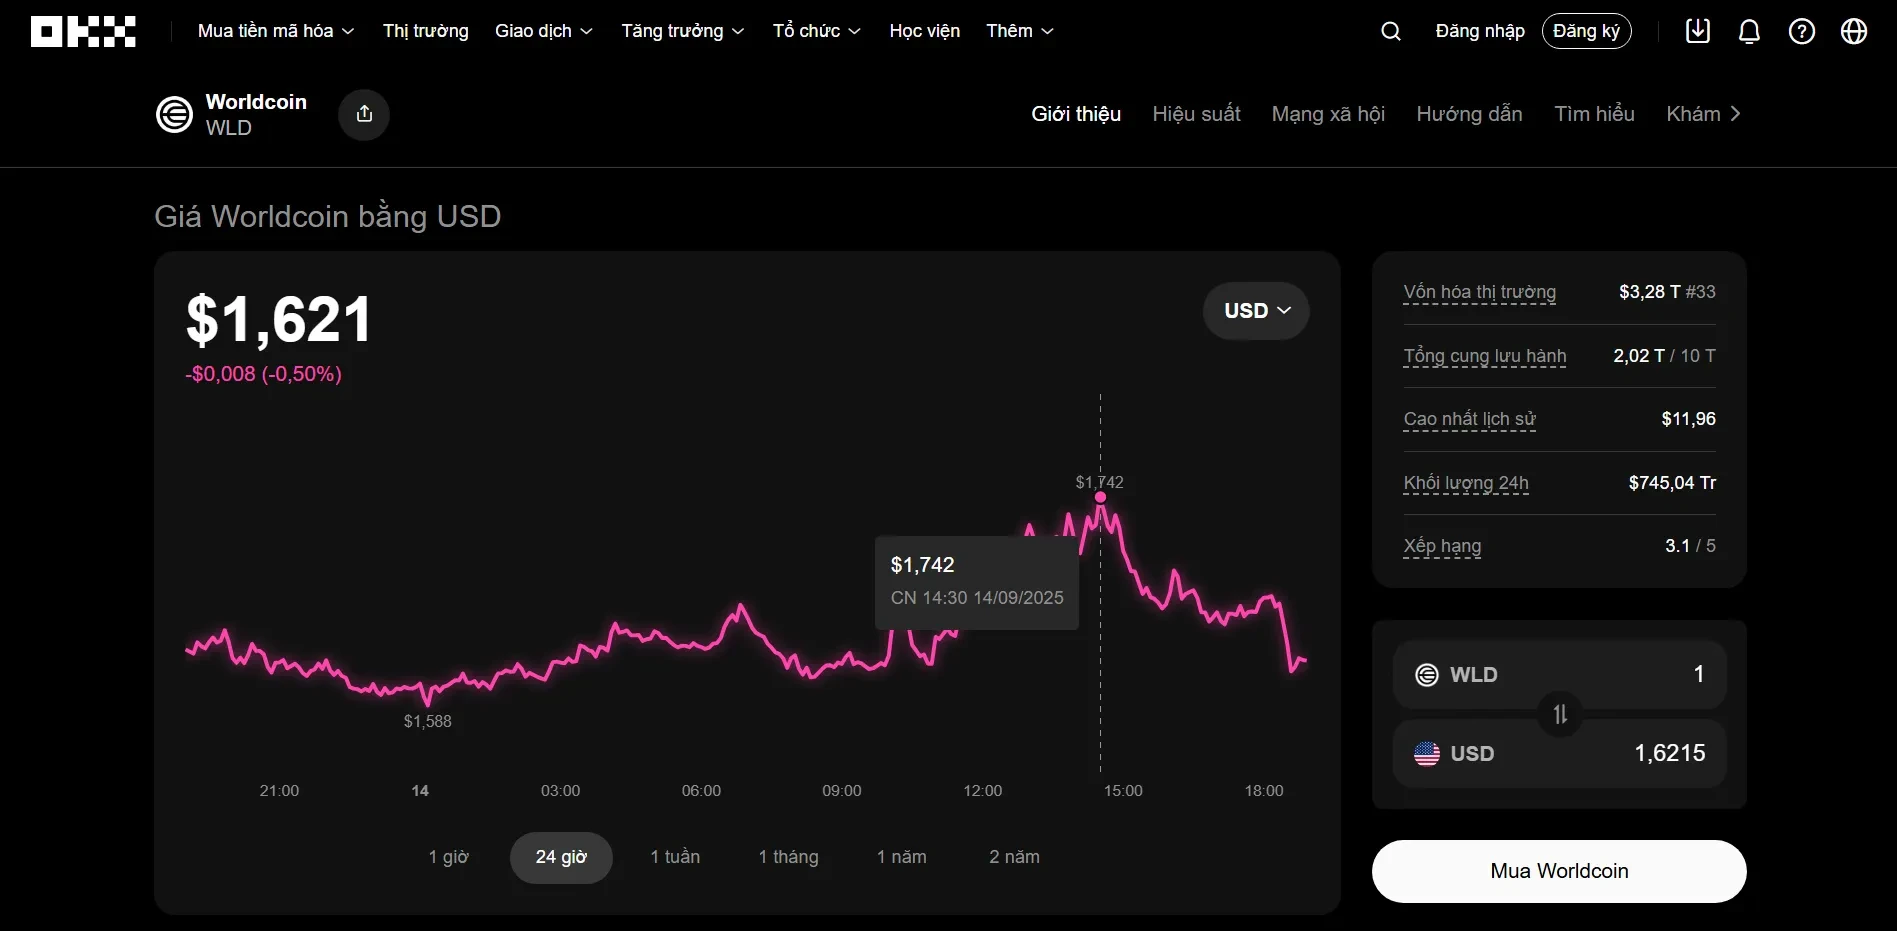This screenshot has height=931, width=1897.
Task: Click the share icon beside Worldcoin
Action: pyautogui.click(x=364, y=114)
